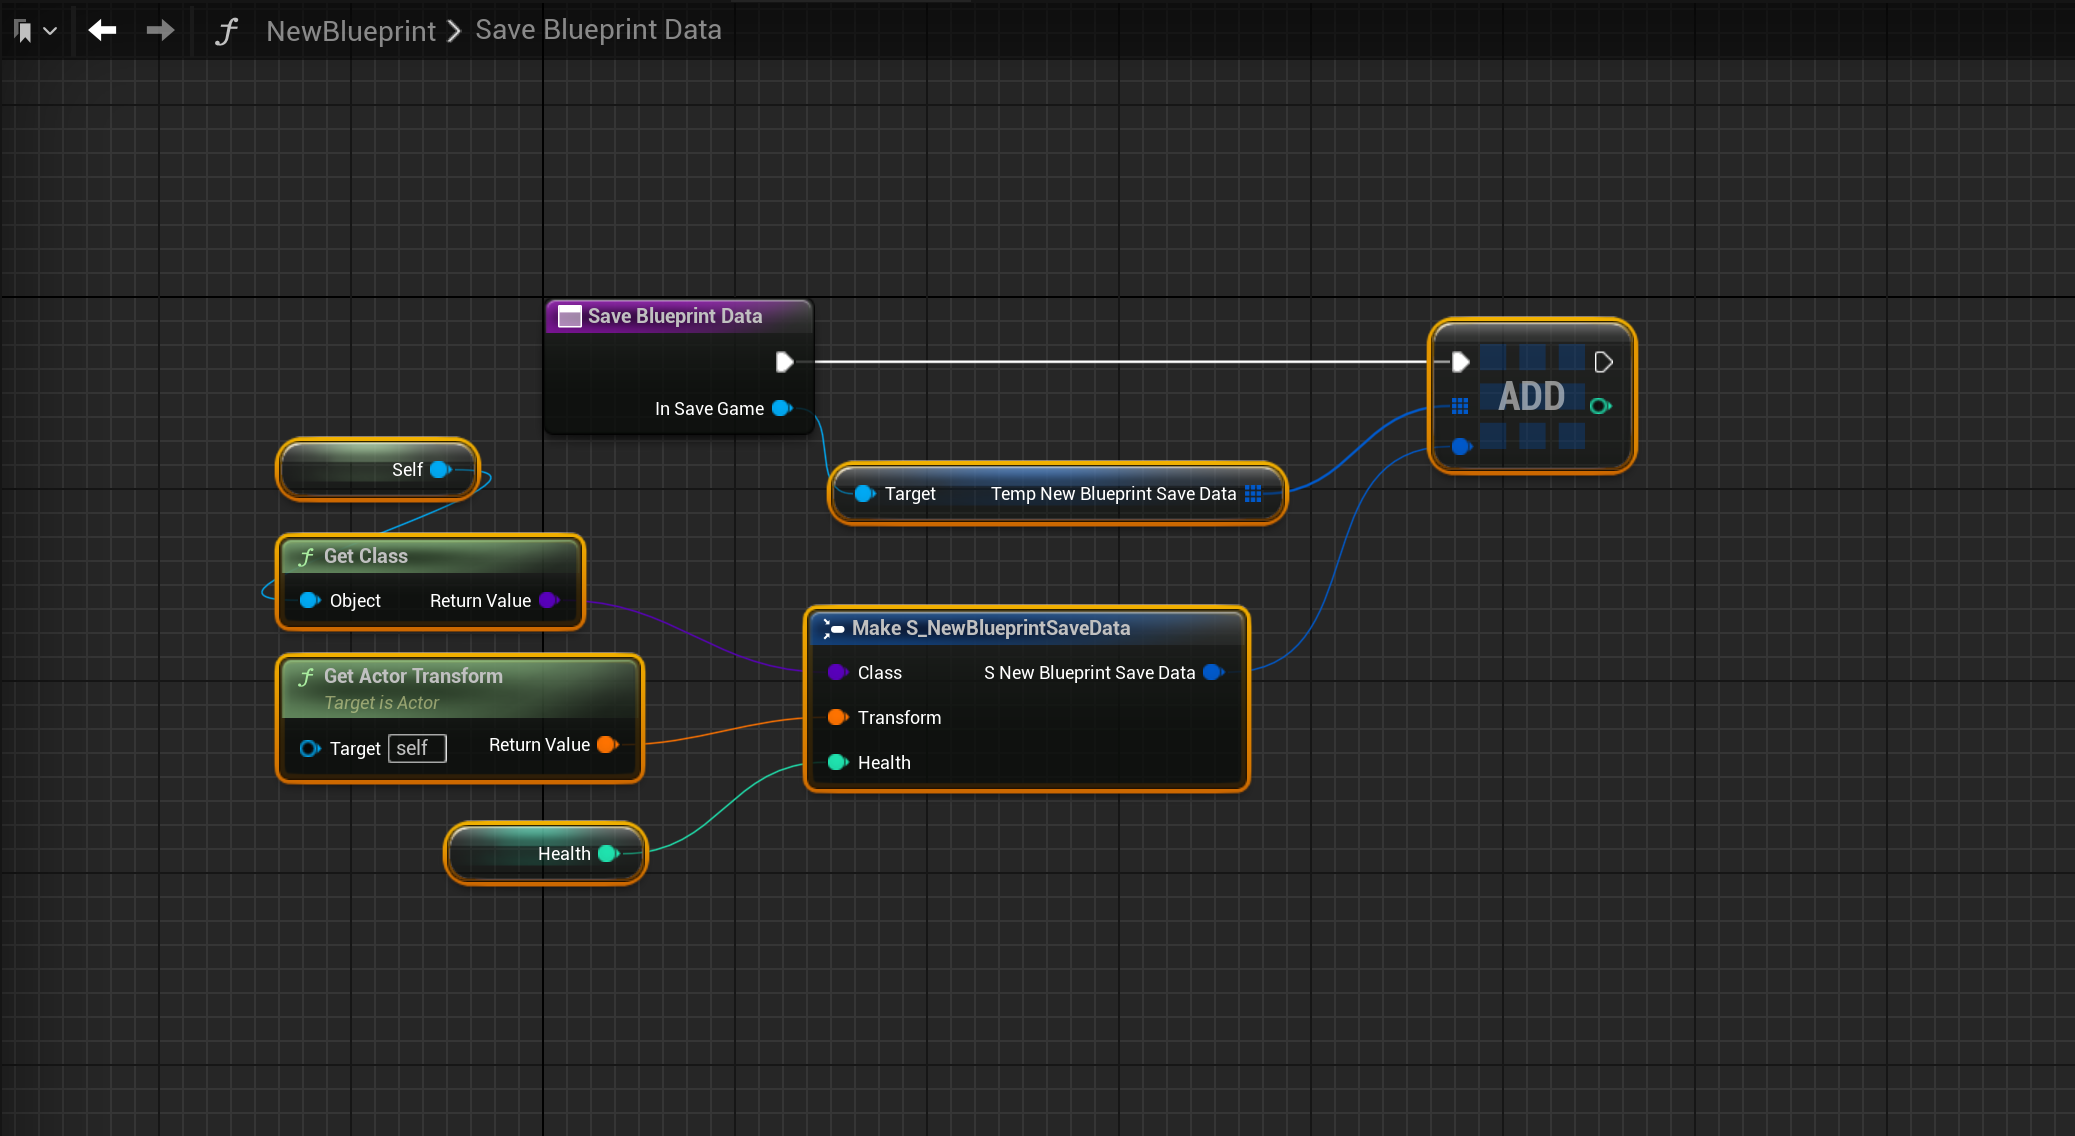Click the Transform input pin on Make node
Screen dimensions: 2075x1136
tap(837, 717)
